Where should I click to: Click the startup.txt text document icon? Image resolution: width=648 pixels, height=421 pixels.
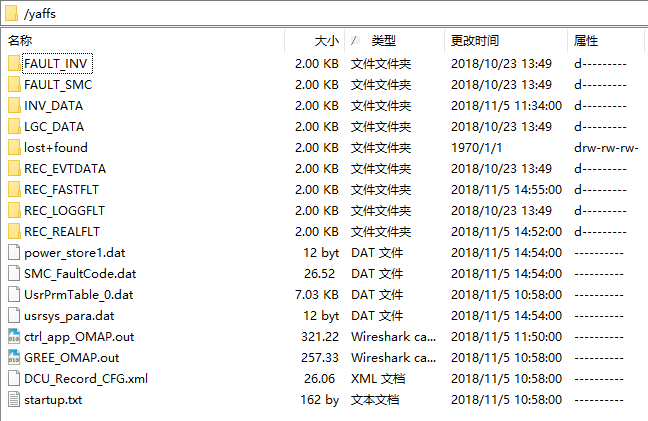14,400
